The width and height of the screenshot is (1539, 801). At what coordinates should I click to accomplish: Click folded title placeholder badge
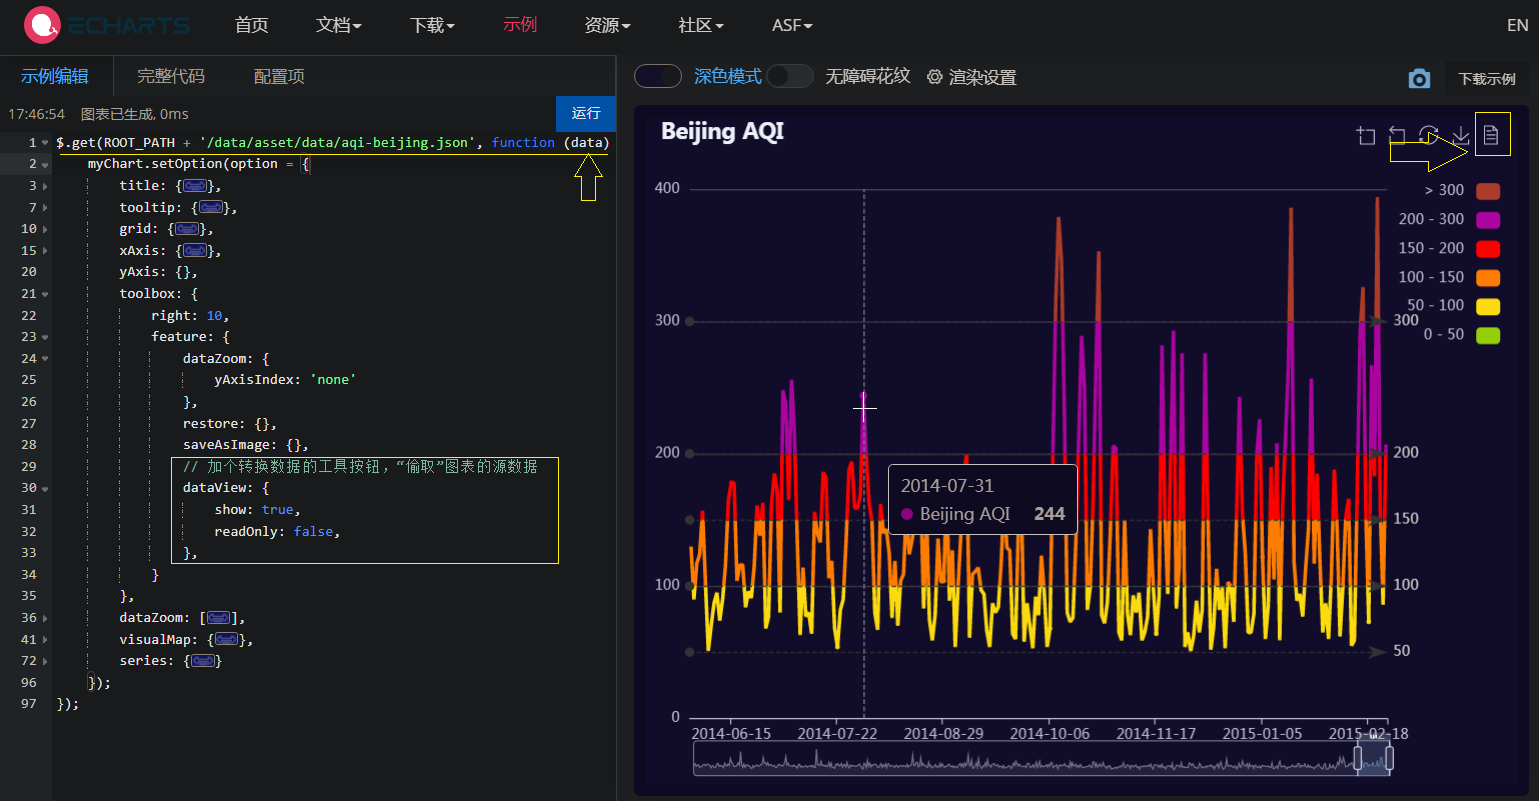coord(195,186)
